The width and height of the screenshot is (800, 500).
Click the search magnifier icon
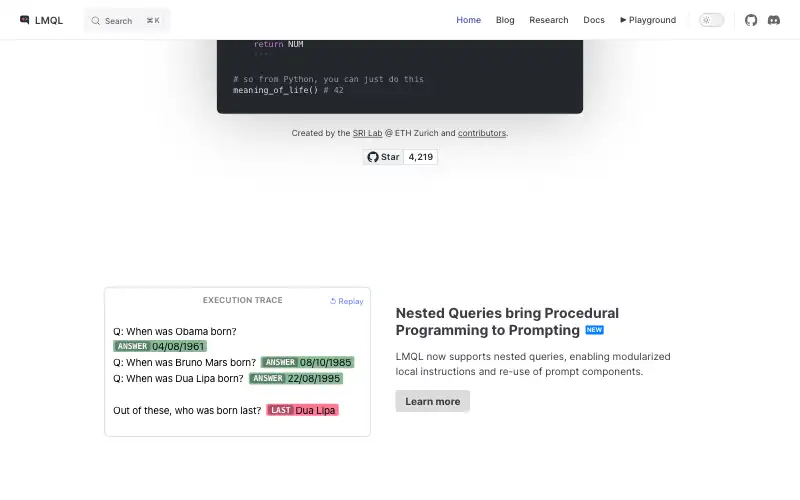coord(95,21)
